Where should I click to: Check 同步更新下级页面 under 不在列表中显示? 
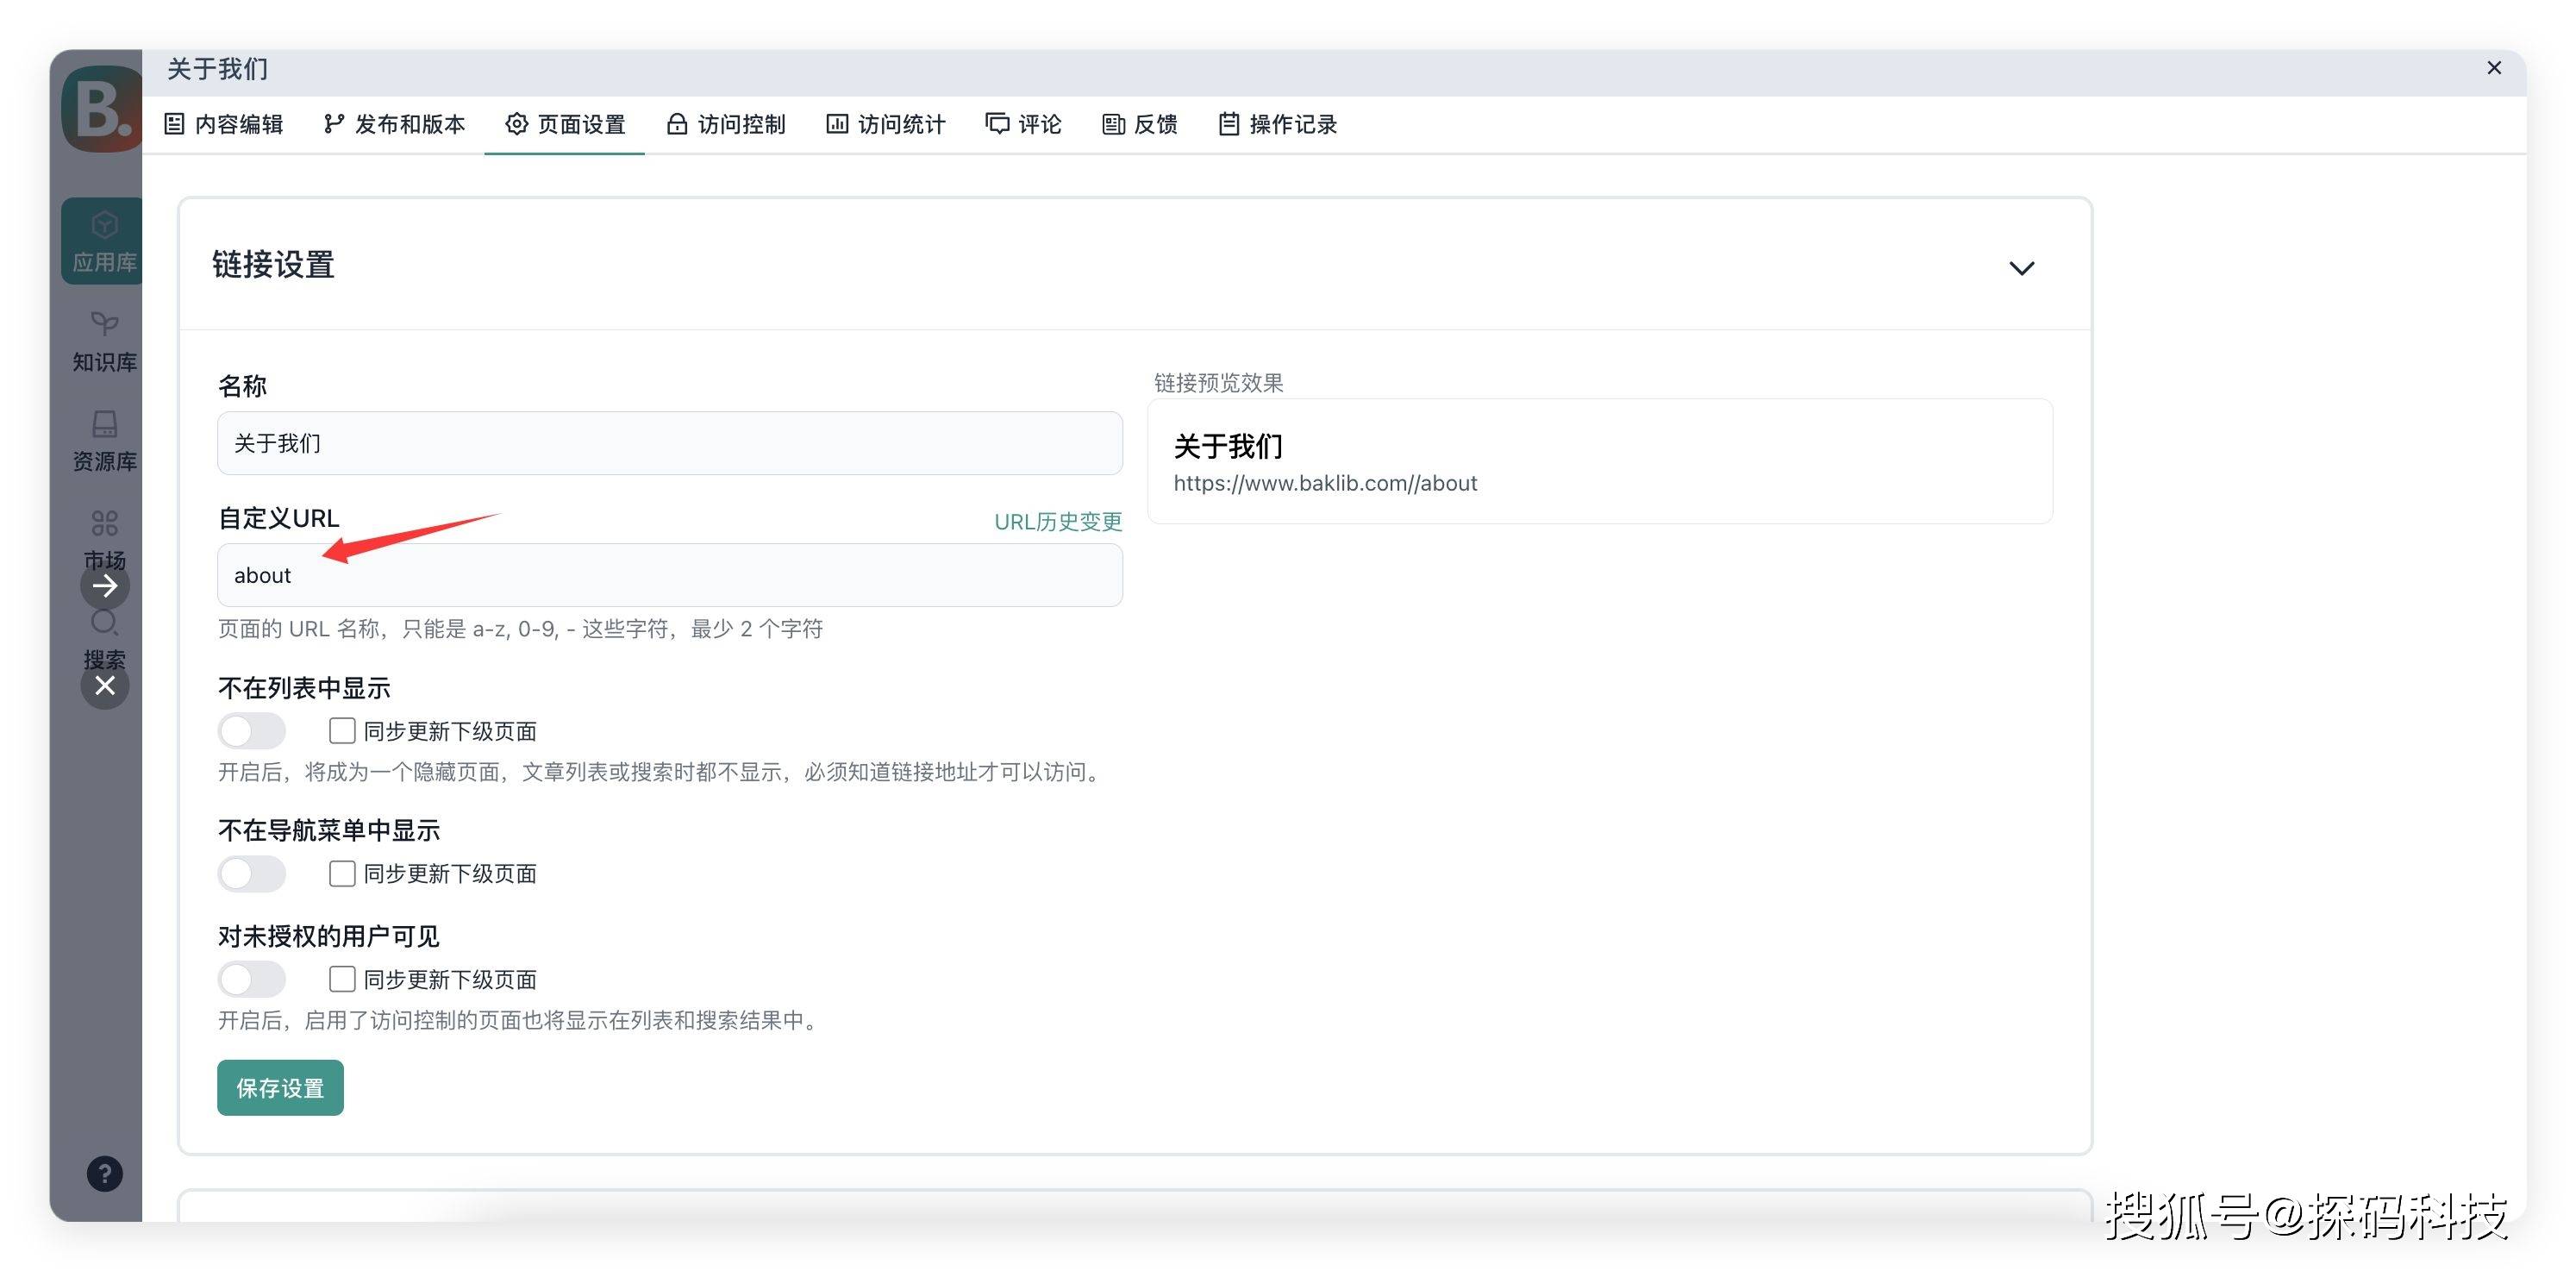pos(342,731)
